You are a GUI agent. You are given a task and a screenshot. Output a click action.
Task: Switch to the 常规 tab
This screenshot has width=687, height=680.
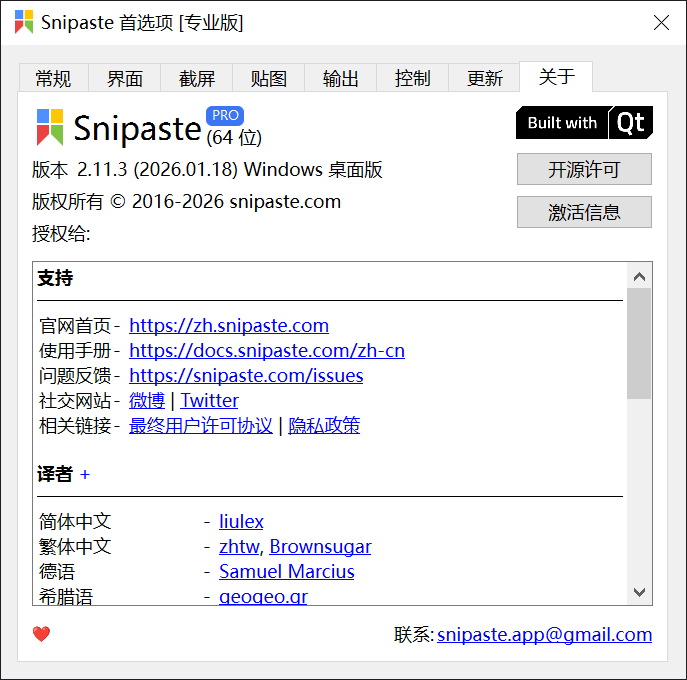[53, 78]
